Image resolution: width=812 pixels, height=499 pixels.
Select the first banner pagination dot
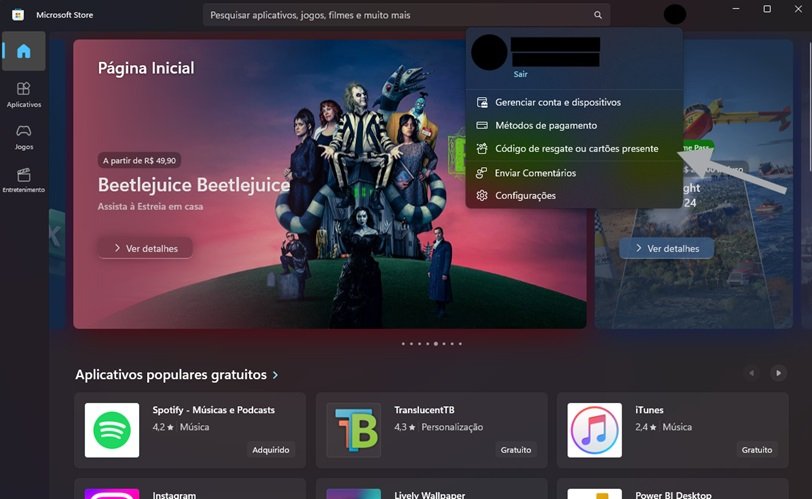click(x=403, y=344)
